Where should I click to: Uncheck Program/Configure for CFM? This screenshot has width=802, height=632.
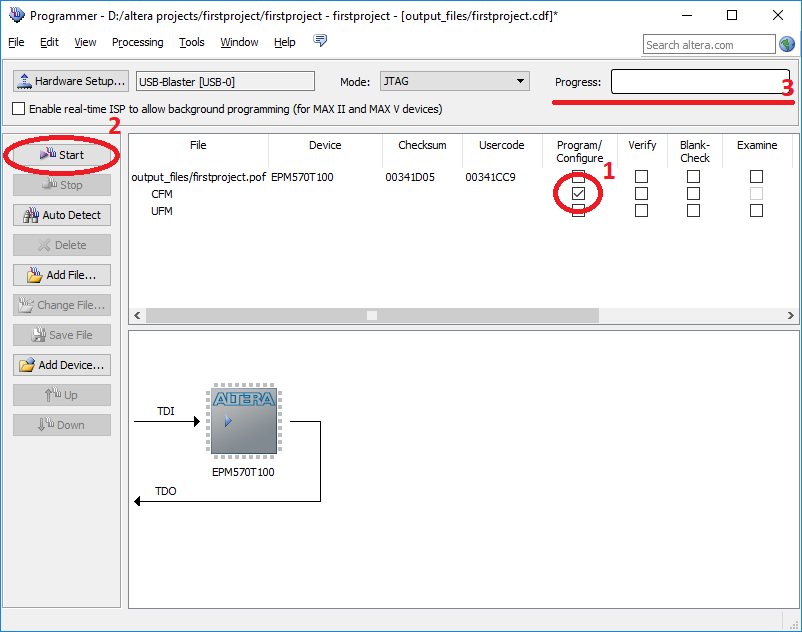[x=578, y=194]
